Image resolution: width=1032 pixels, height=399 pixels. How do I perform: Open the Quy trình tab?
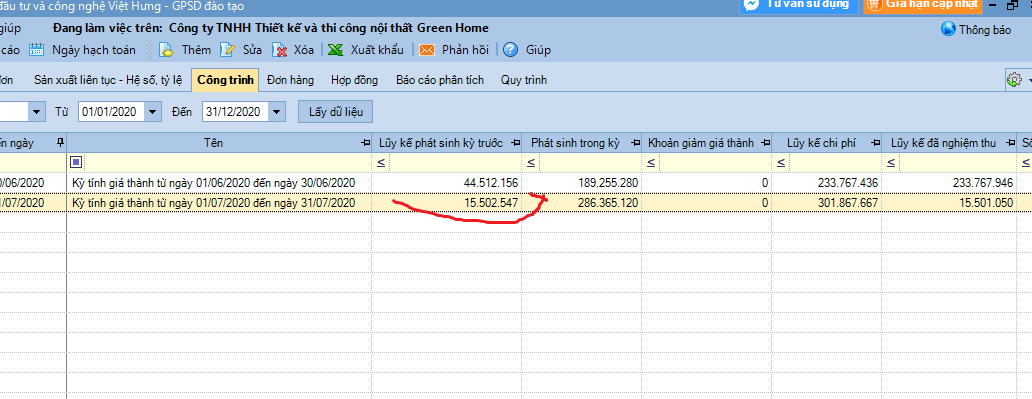(x=523, y=80)
